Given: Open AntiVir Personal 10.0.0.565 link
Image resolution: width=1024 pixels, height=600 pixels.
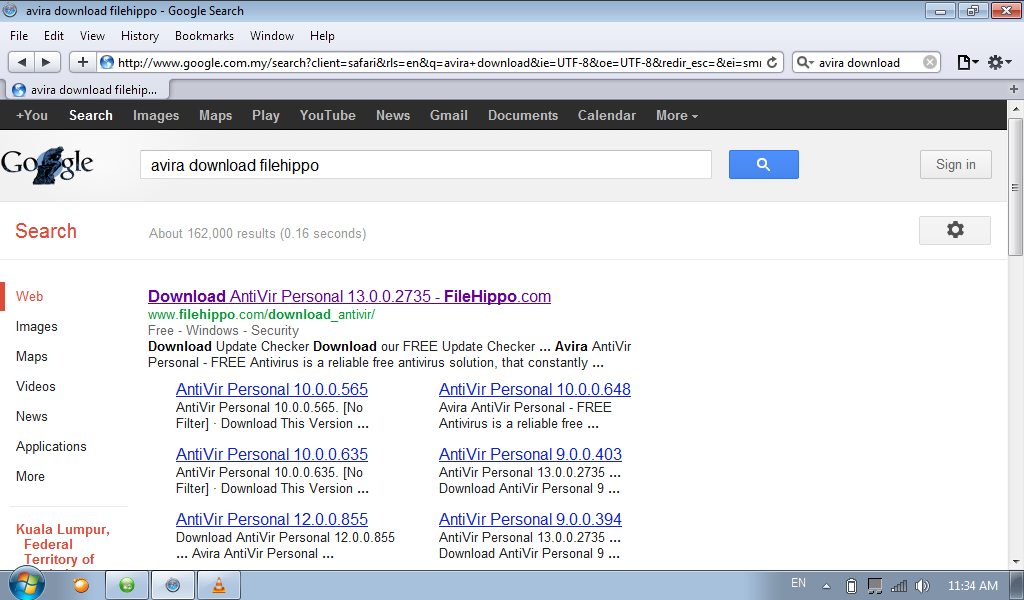Looking at the screenshot, I should [x=272, y=389].
